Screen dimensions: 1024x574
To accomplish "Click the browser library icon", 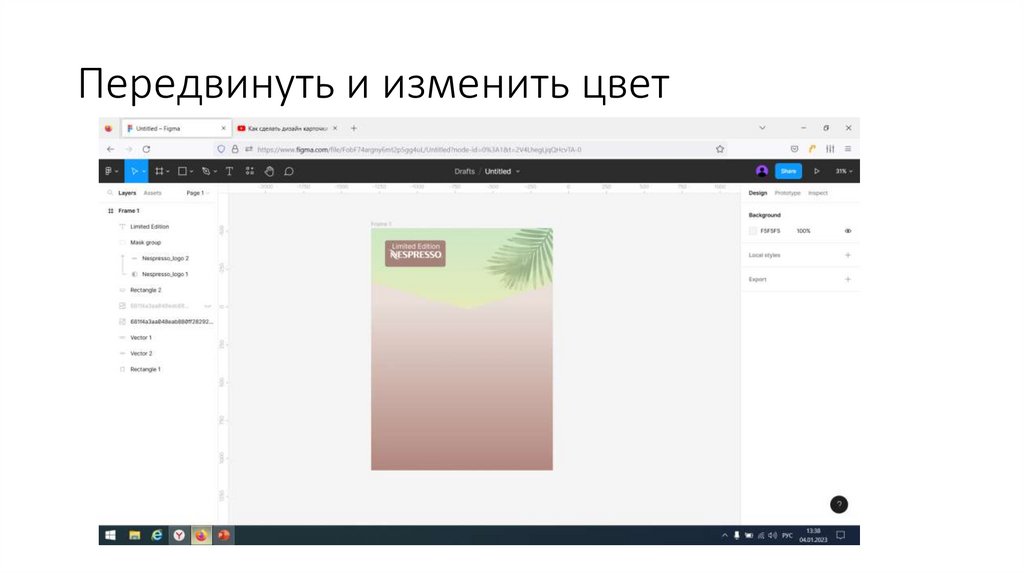I will (830, 149).
